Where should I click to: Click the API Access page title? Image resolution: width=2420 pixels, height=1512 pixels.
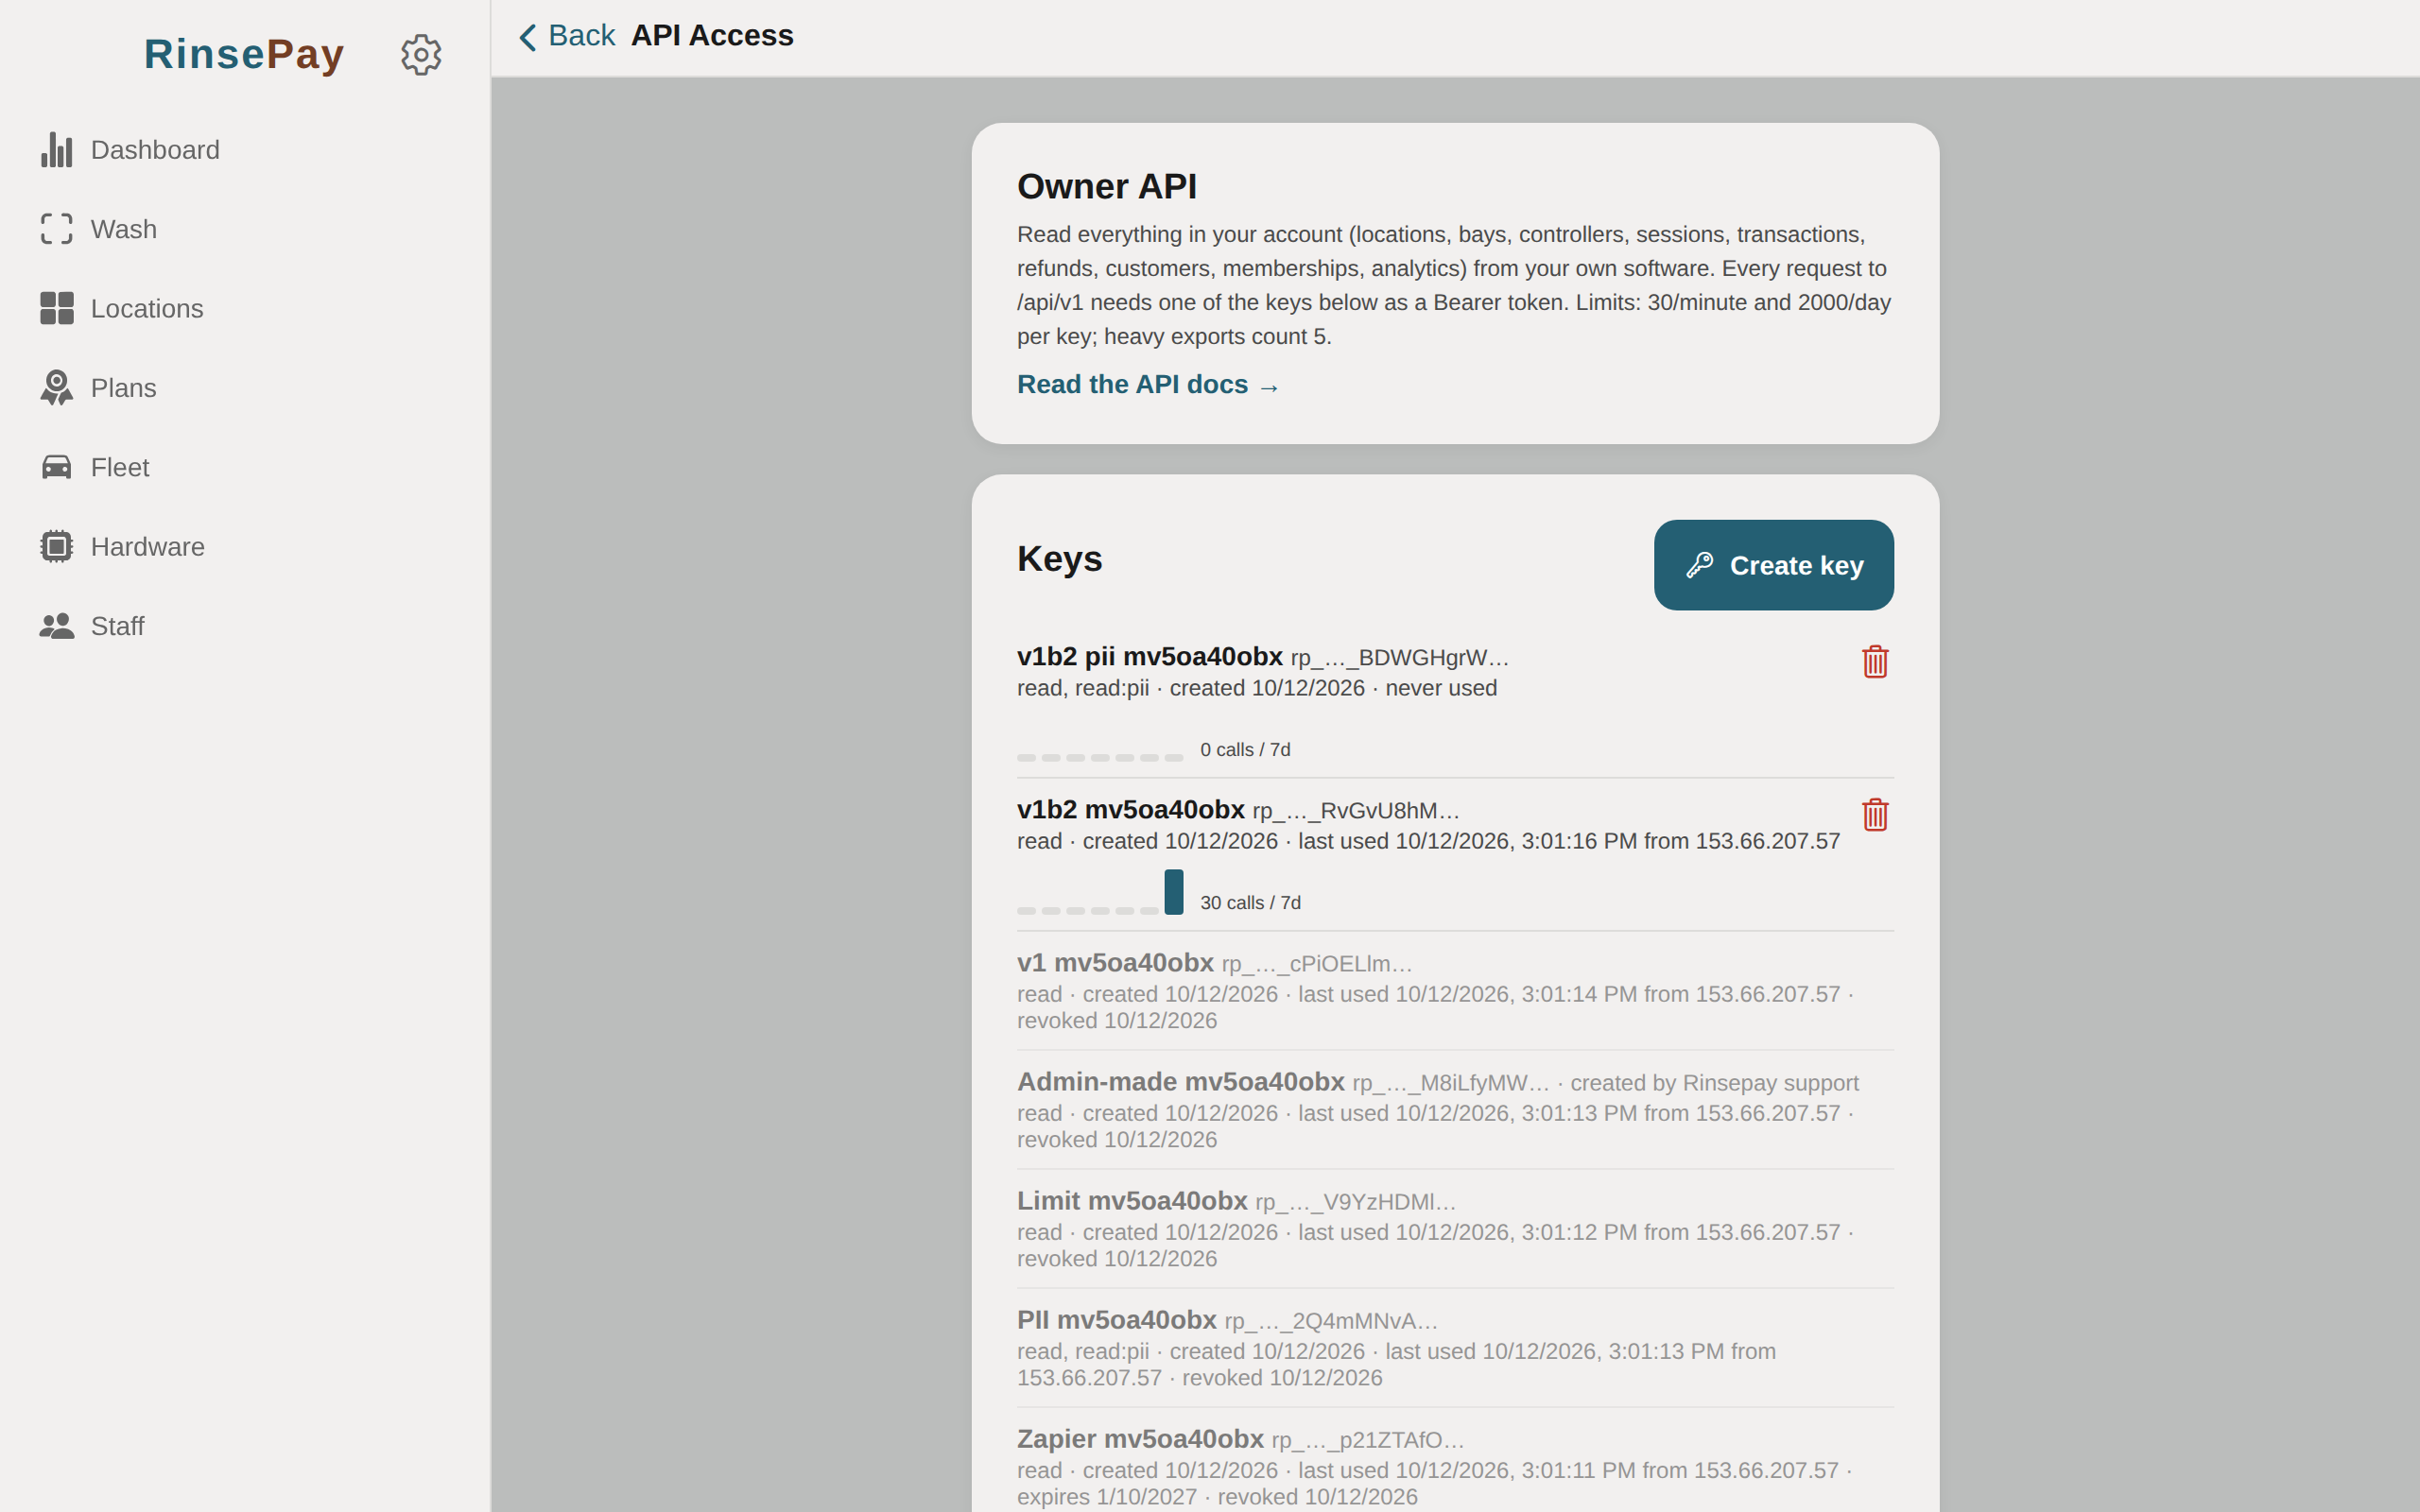pyautogui.click(x=712, y=36)
